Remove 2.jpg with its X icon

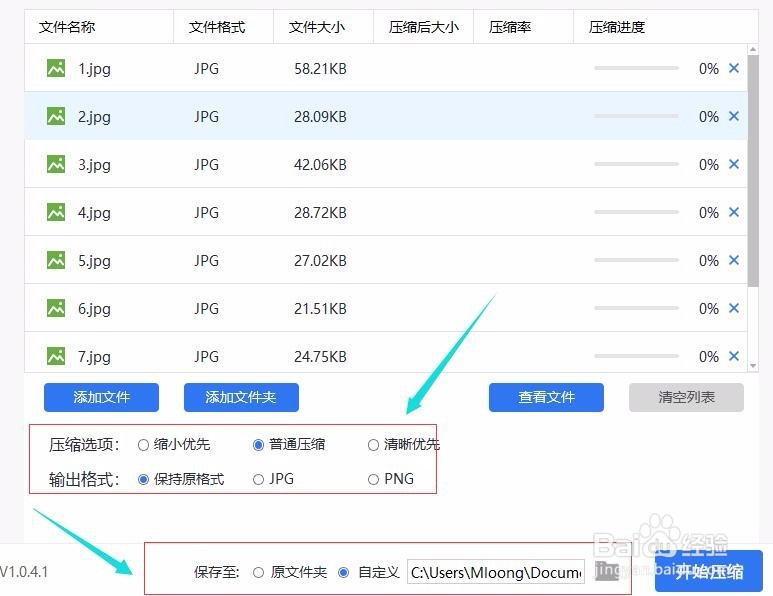(x=734, y=116)
